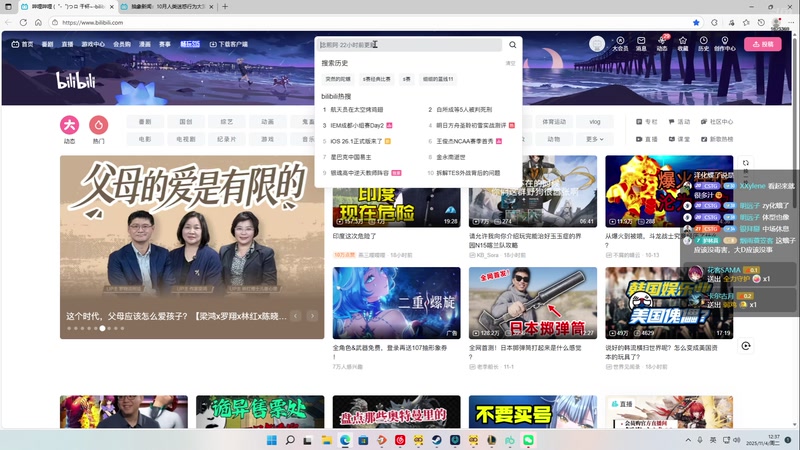Click the bookmark star in address bar
800x450 pixels.
click(696, 22)
